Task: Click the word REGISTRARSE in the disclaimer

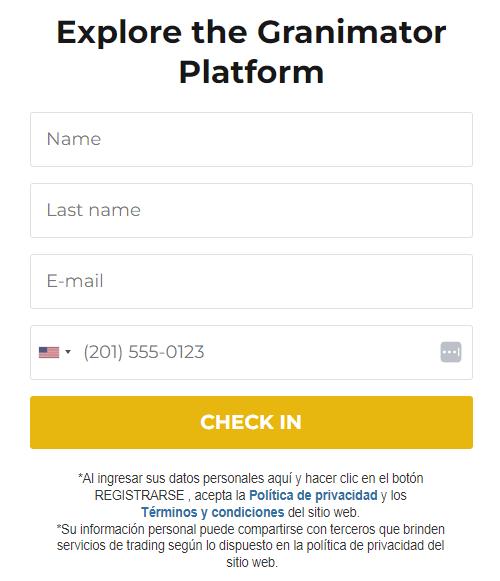Action: pyautogui.click(x=139, y=495)
